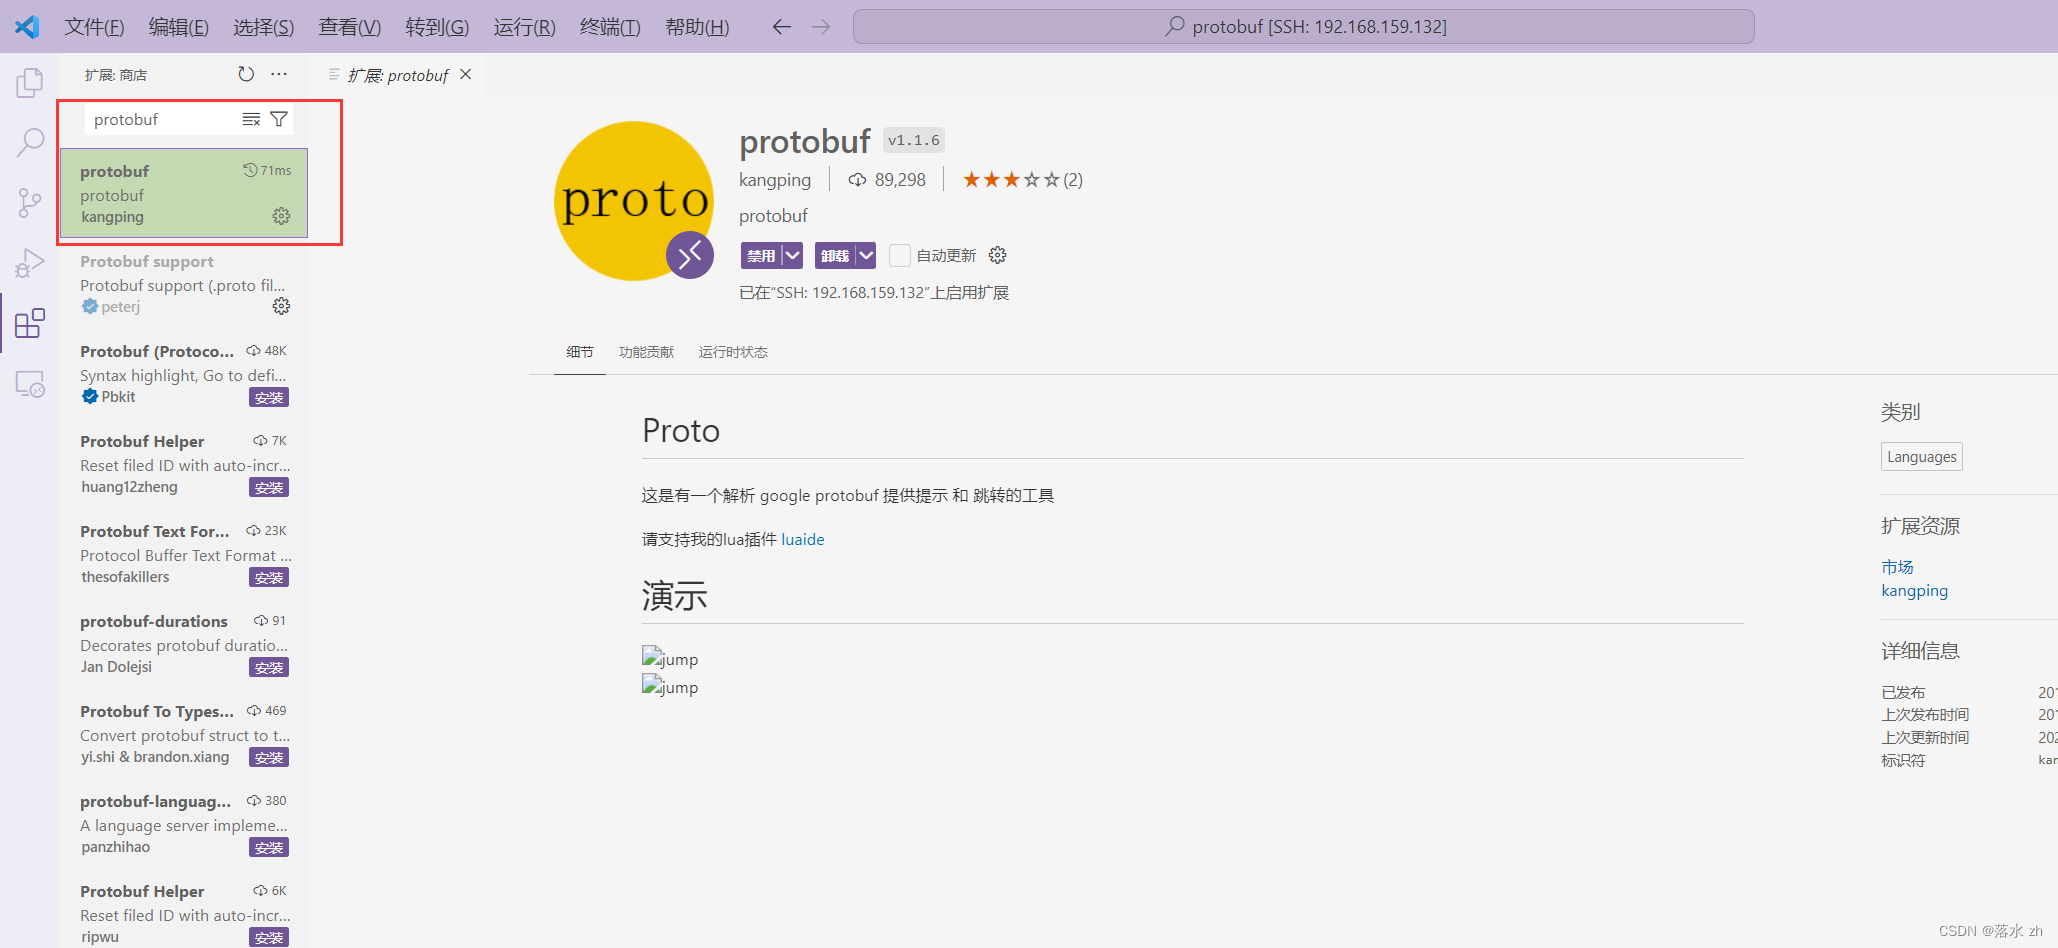Viewport: 2058px width, 948px height.
Task: Click the three-star rating of protobuf
Action: (x=1010, y=179)
